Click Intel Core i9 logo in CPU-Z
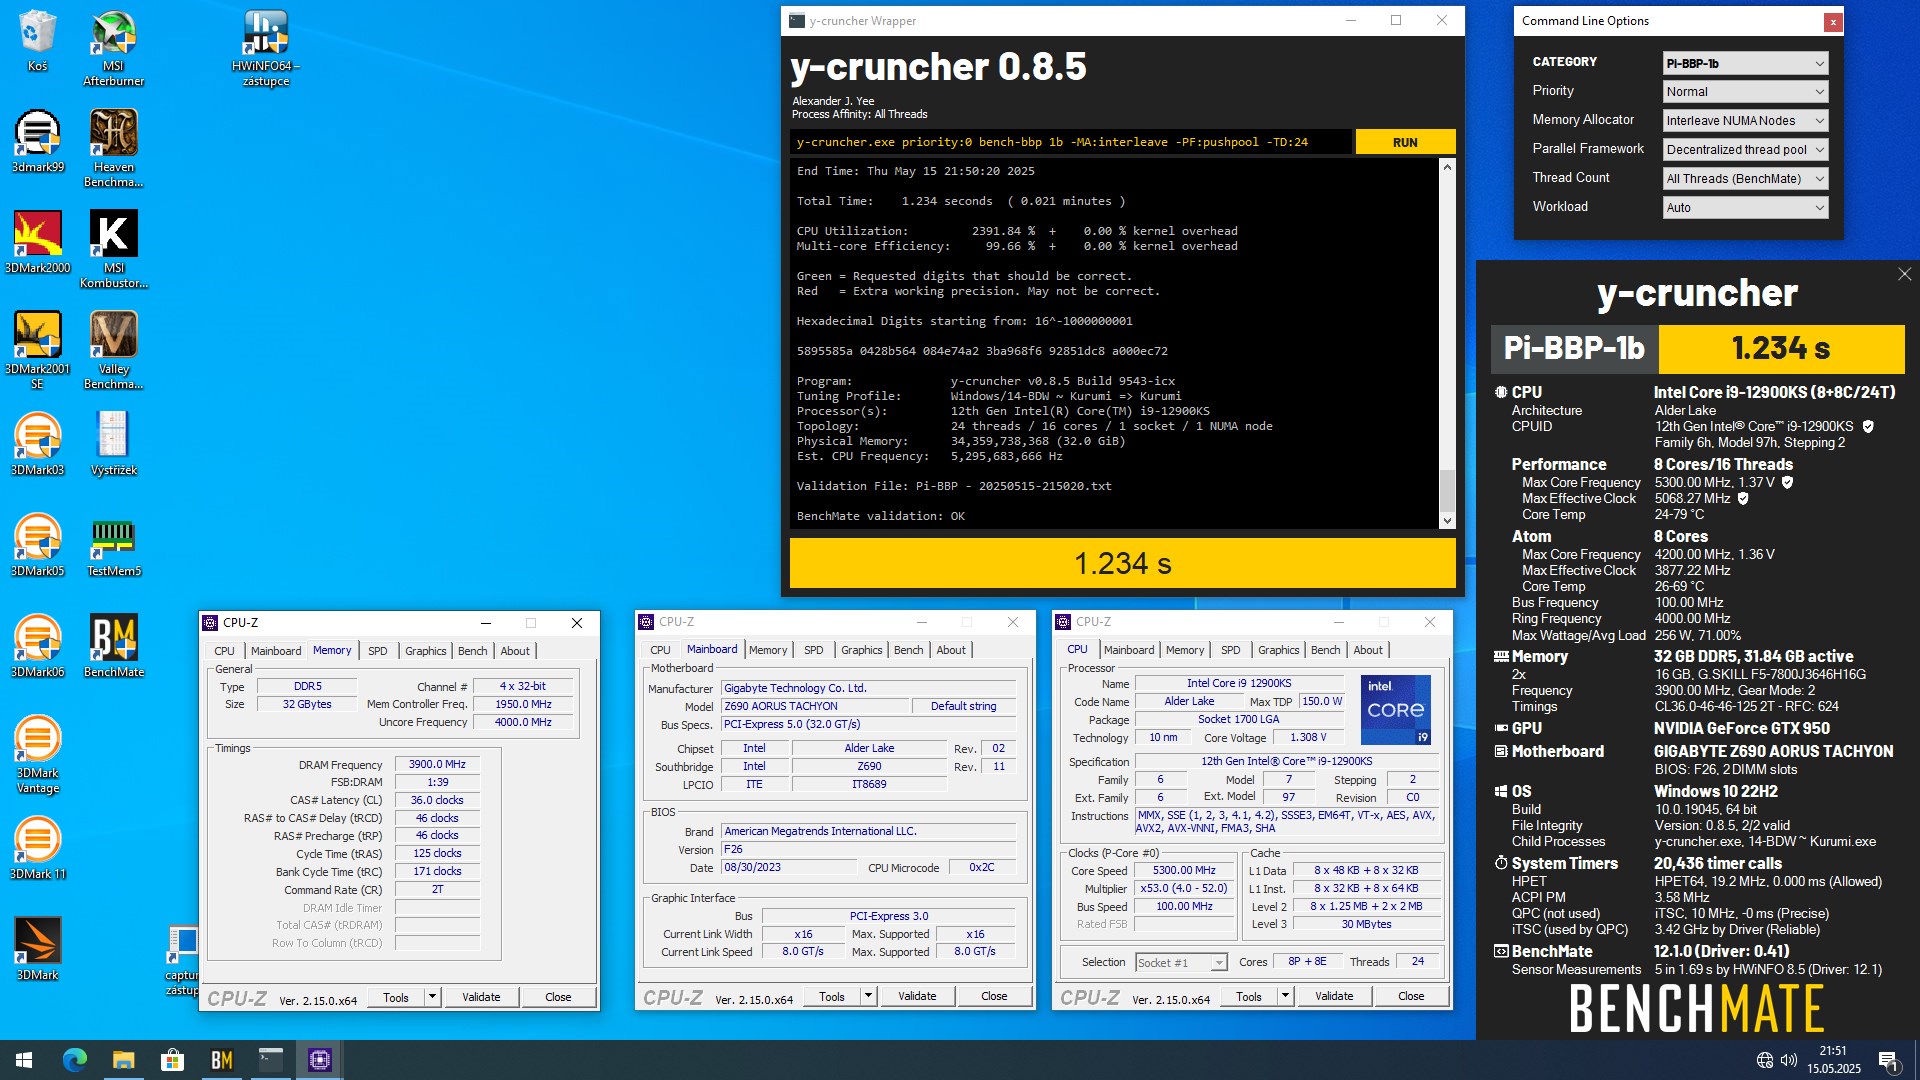 1395,710
